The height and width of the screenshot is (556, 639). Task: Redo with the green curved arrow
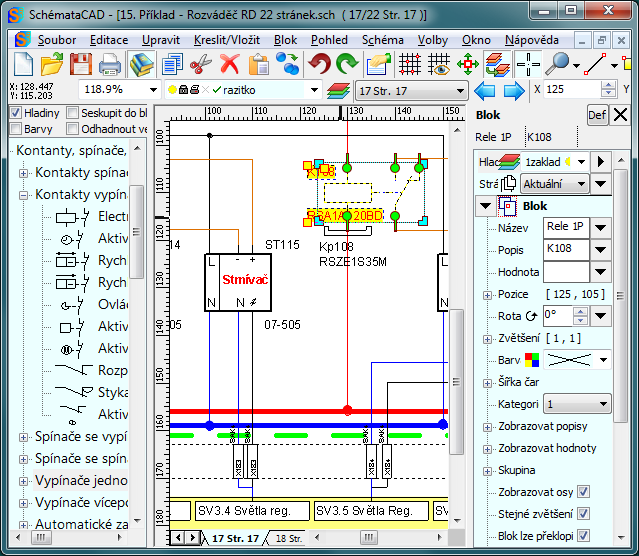347,65
